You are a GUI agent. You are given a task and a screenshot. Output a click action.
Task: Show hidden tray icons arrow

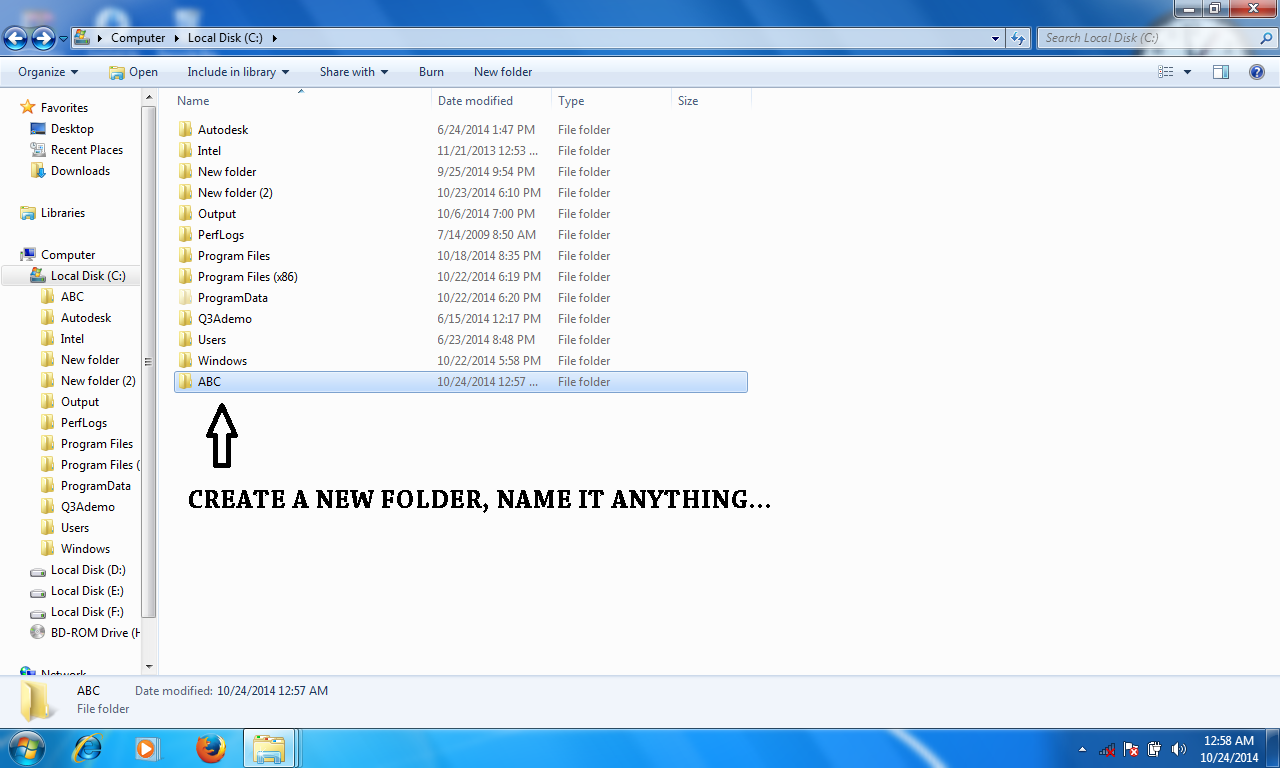(x=1082, y=749)
